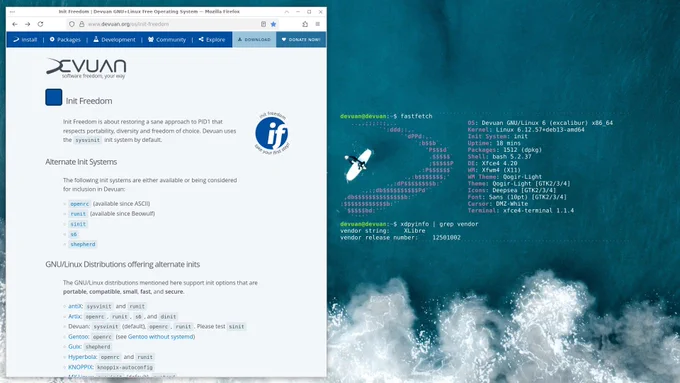Image resolution: width=680 pixels, height=383 pixels.
Task: Click the DOWNLOAD button
Action: coord(254,39)
